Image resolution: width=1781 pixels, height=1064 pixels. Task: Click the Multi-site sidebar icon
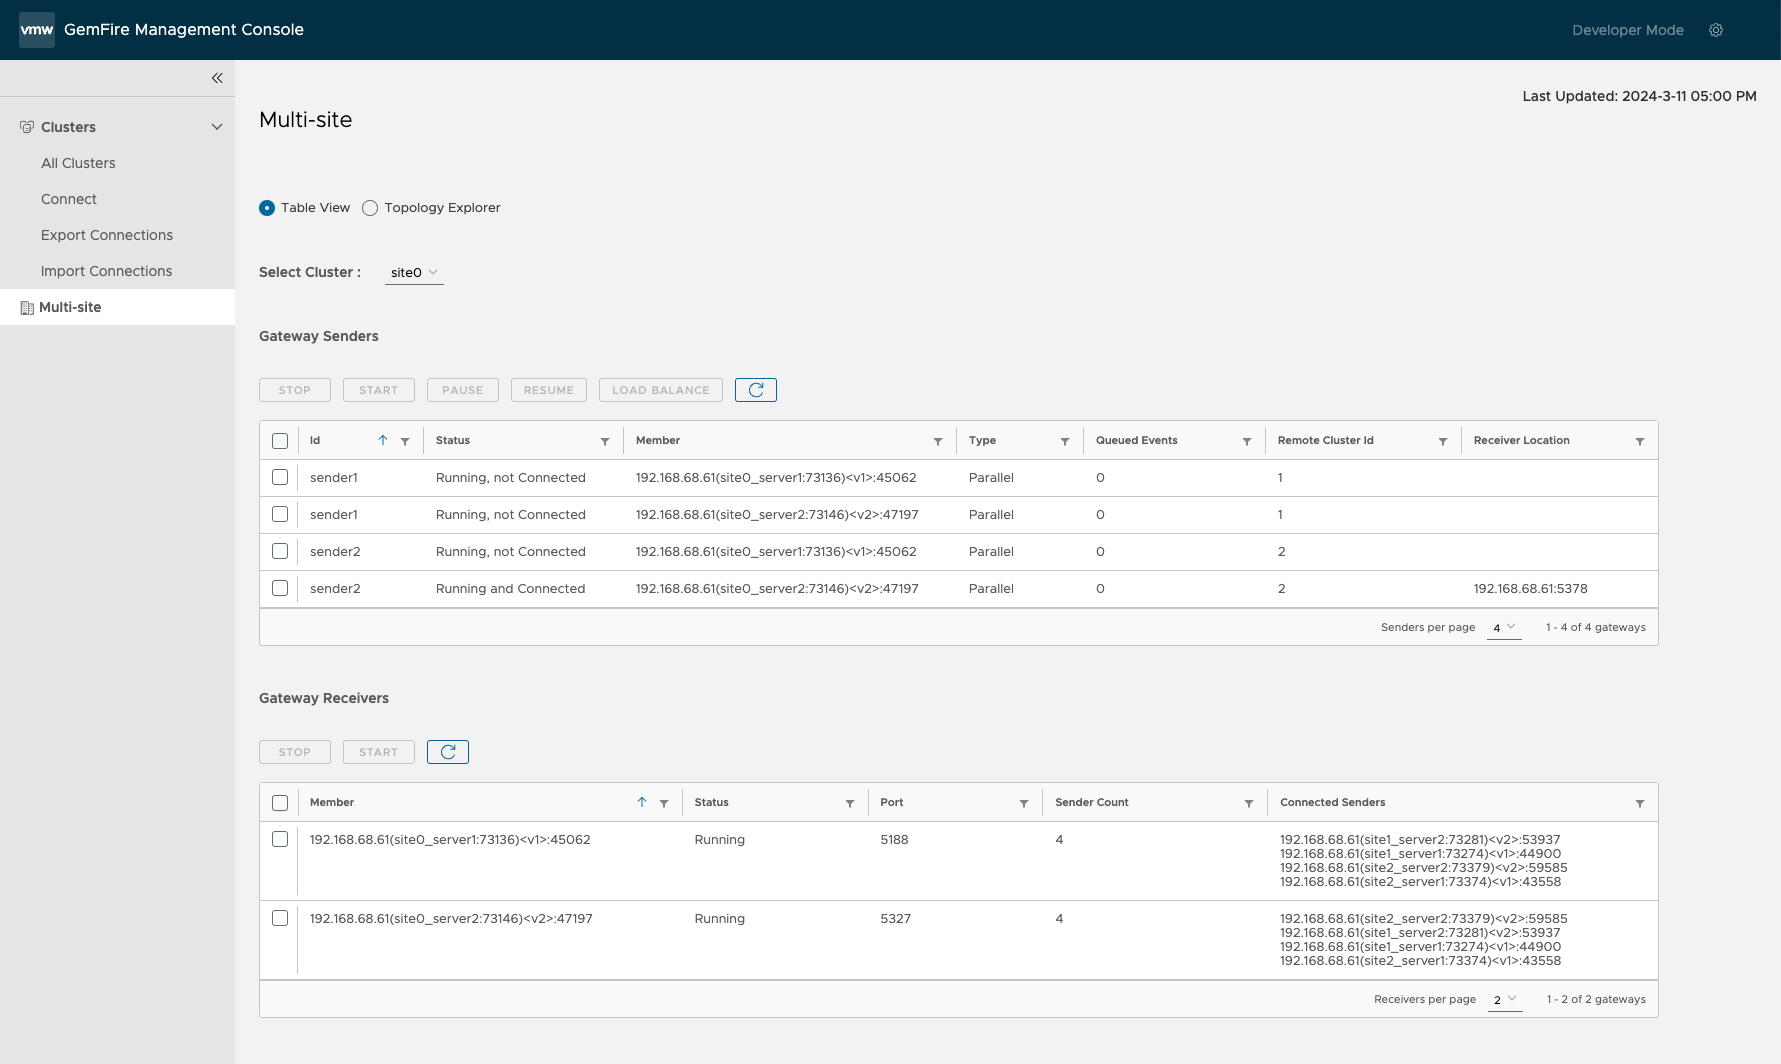tap(27, 307)
